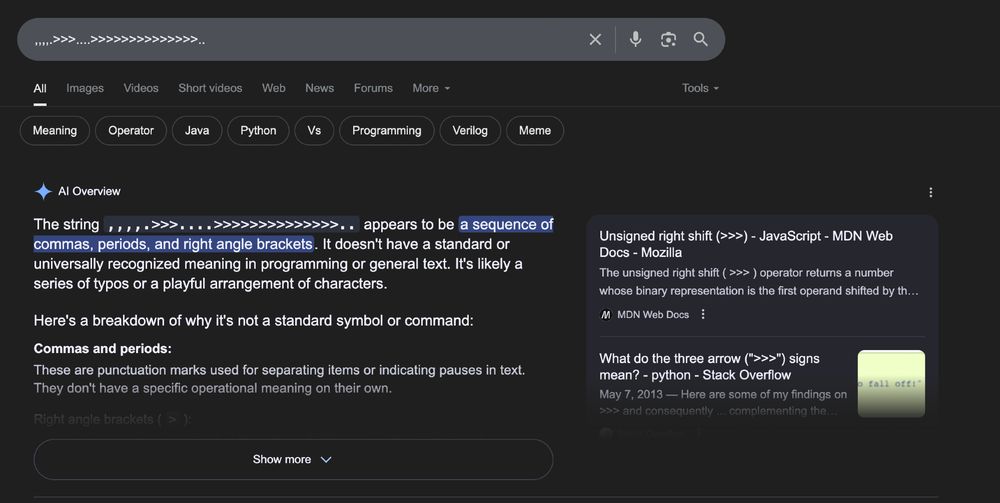1000x503 pixels.
Task: Go to the News tab
Action: pyautogui.click(x=320, y=88)
